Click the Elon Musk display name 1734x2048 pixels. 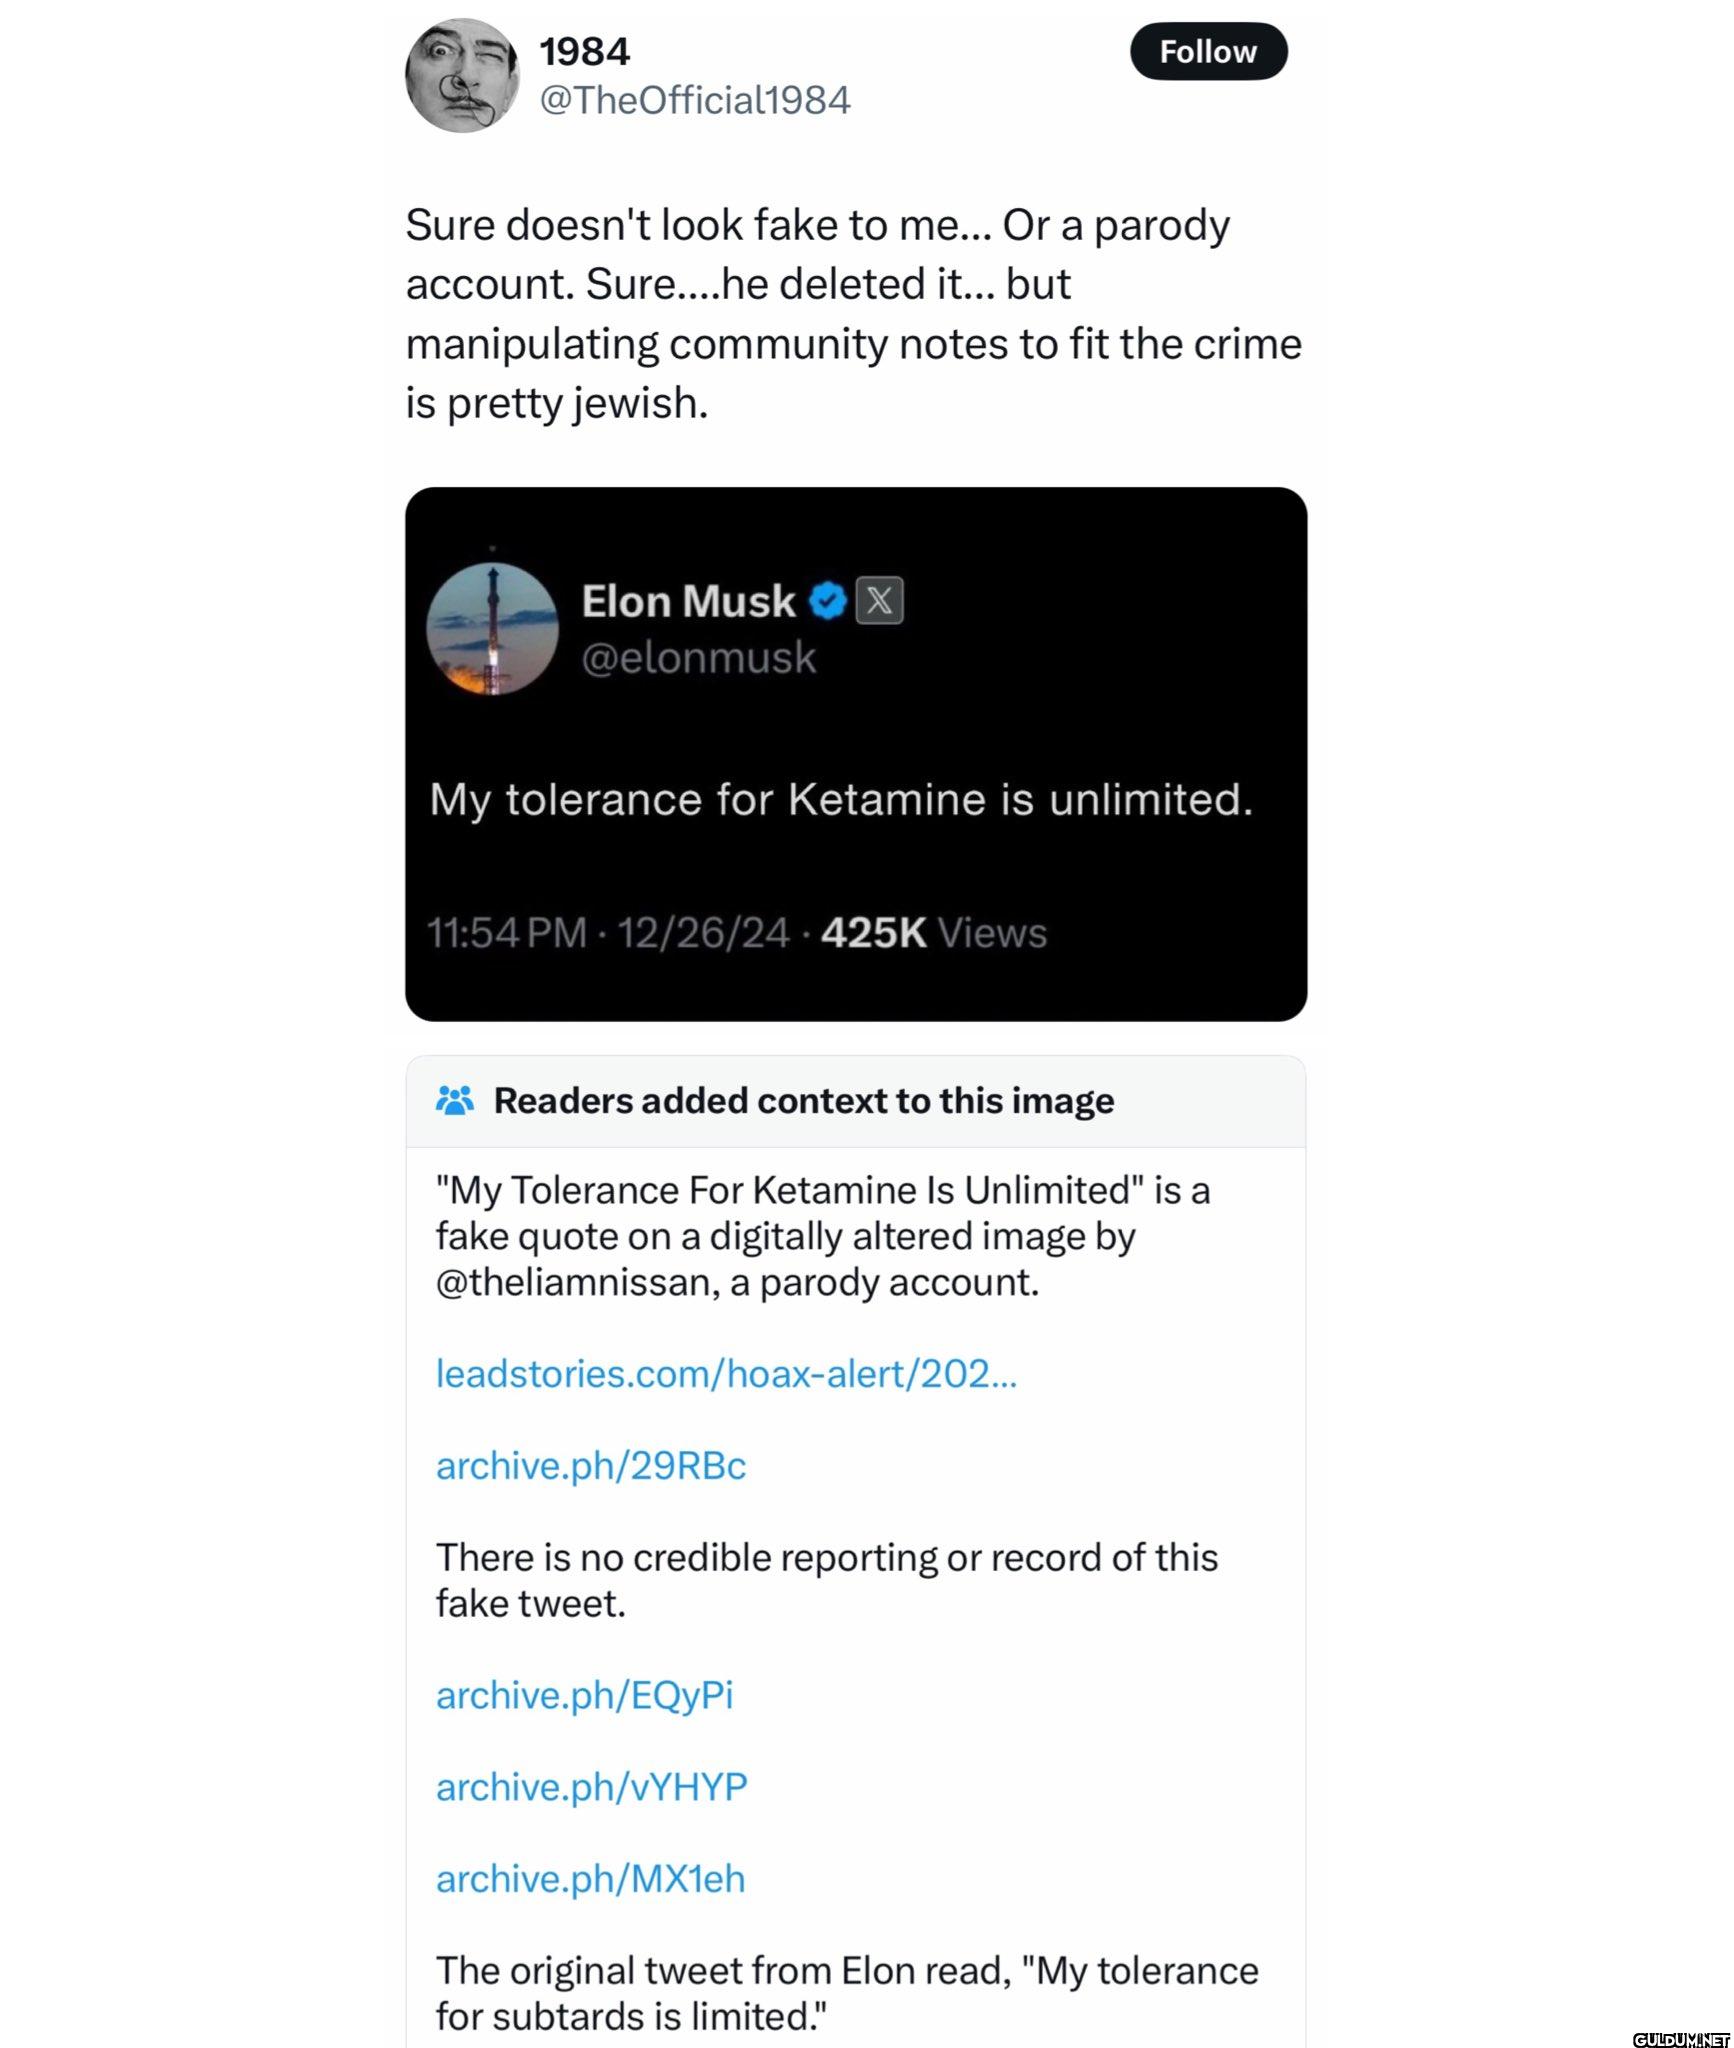point(688,601)
